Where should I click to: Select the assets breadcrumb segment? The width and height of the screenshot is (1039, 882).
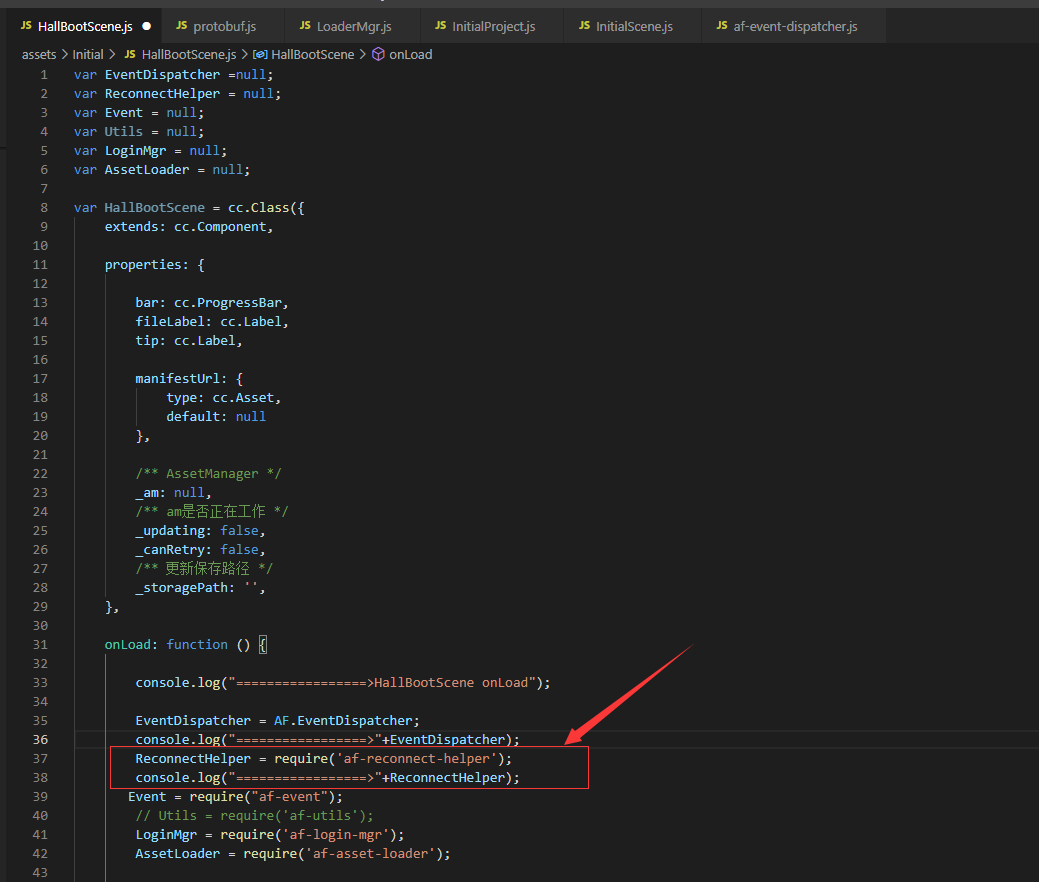[39, 54]
